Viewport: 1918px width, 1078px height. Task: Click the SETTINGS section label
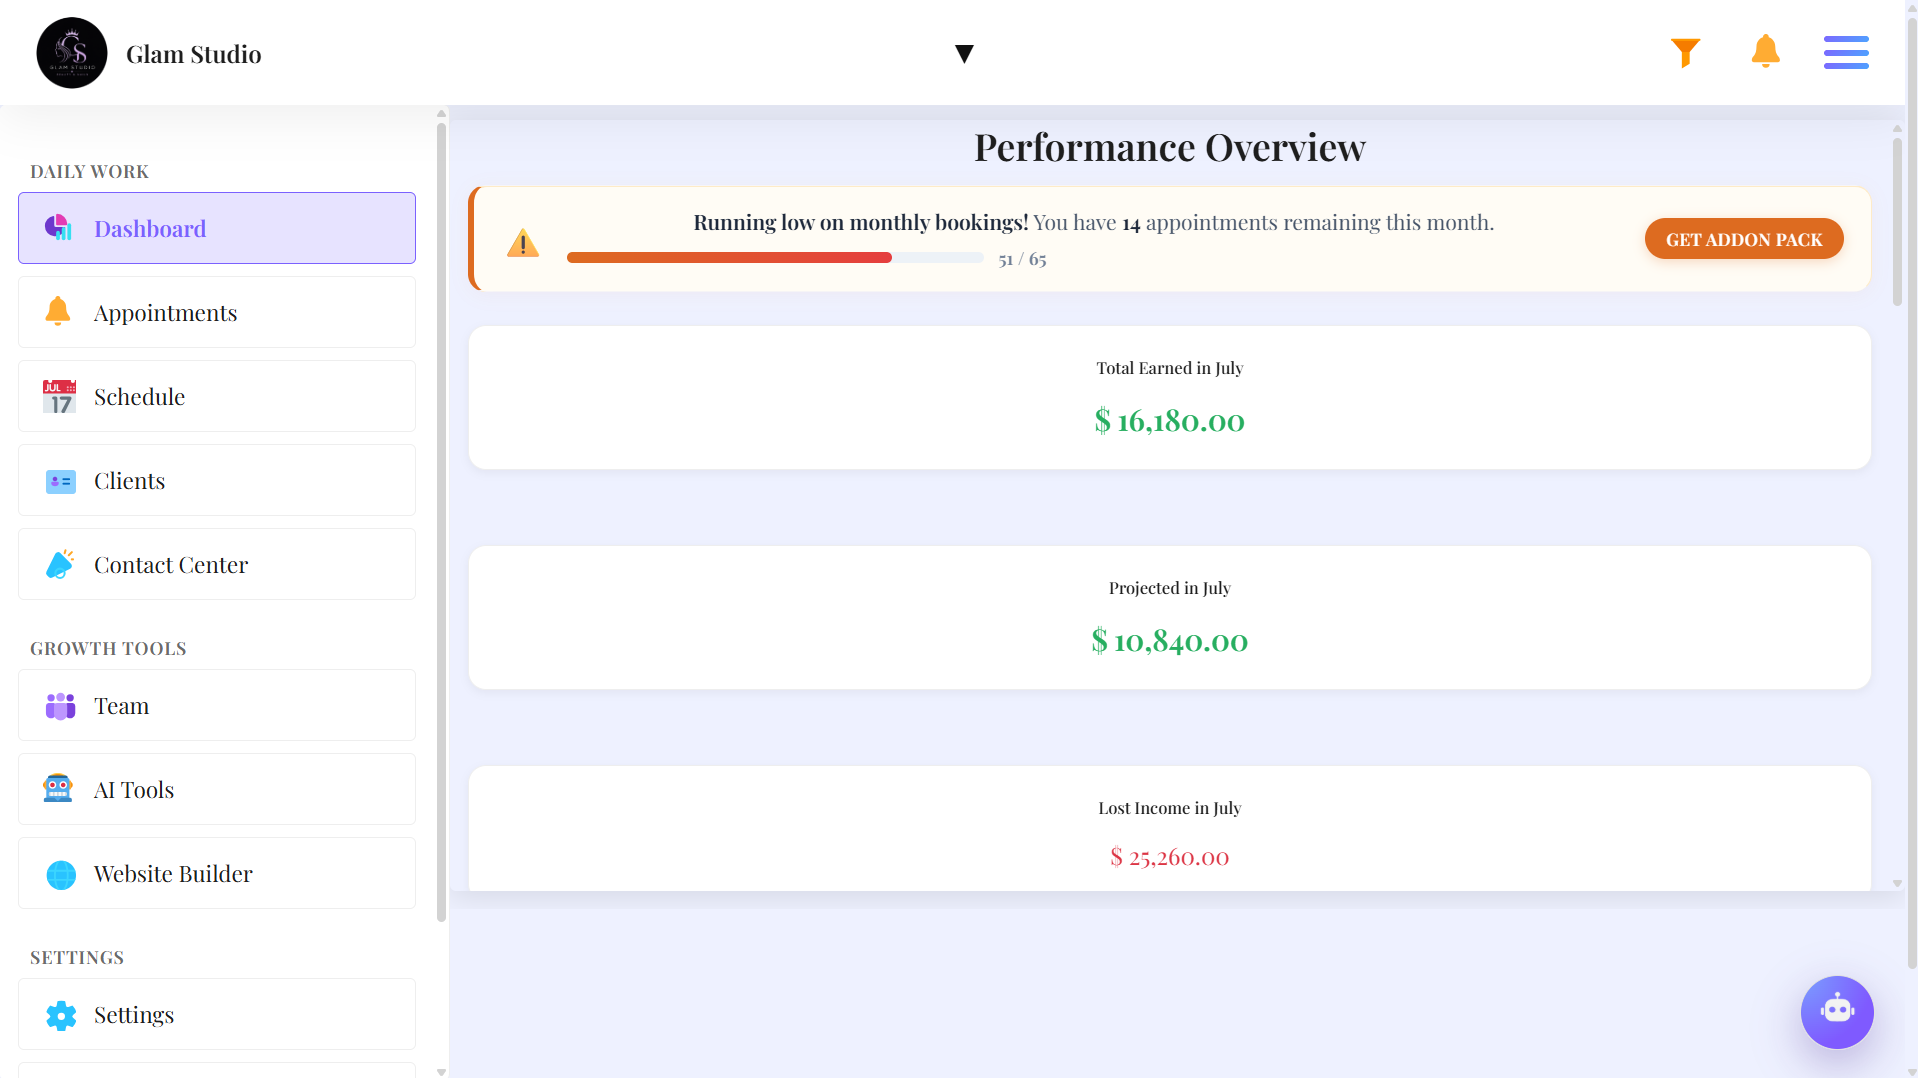click(77, 958)
